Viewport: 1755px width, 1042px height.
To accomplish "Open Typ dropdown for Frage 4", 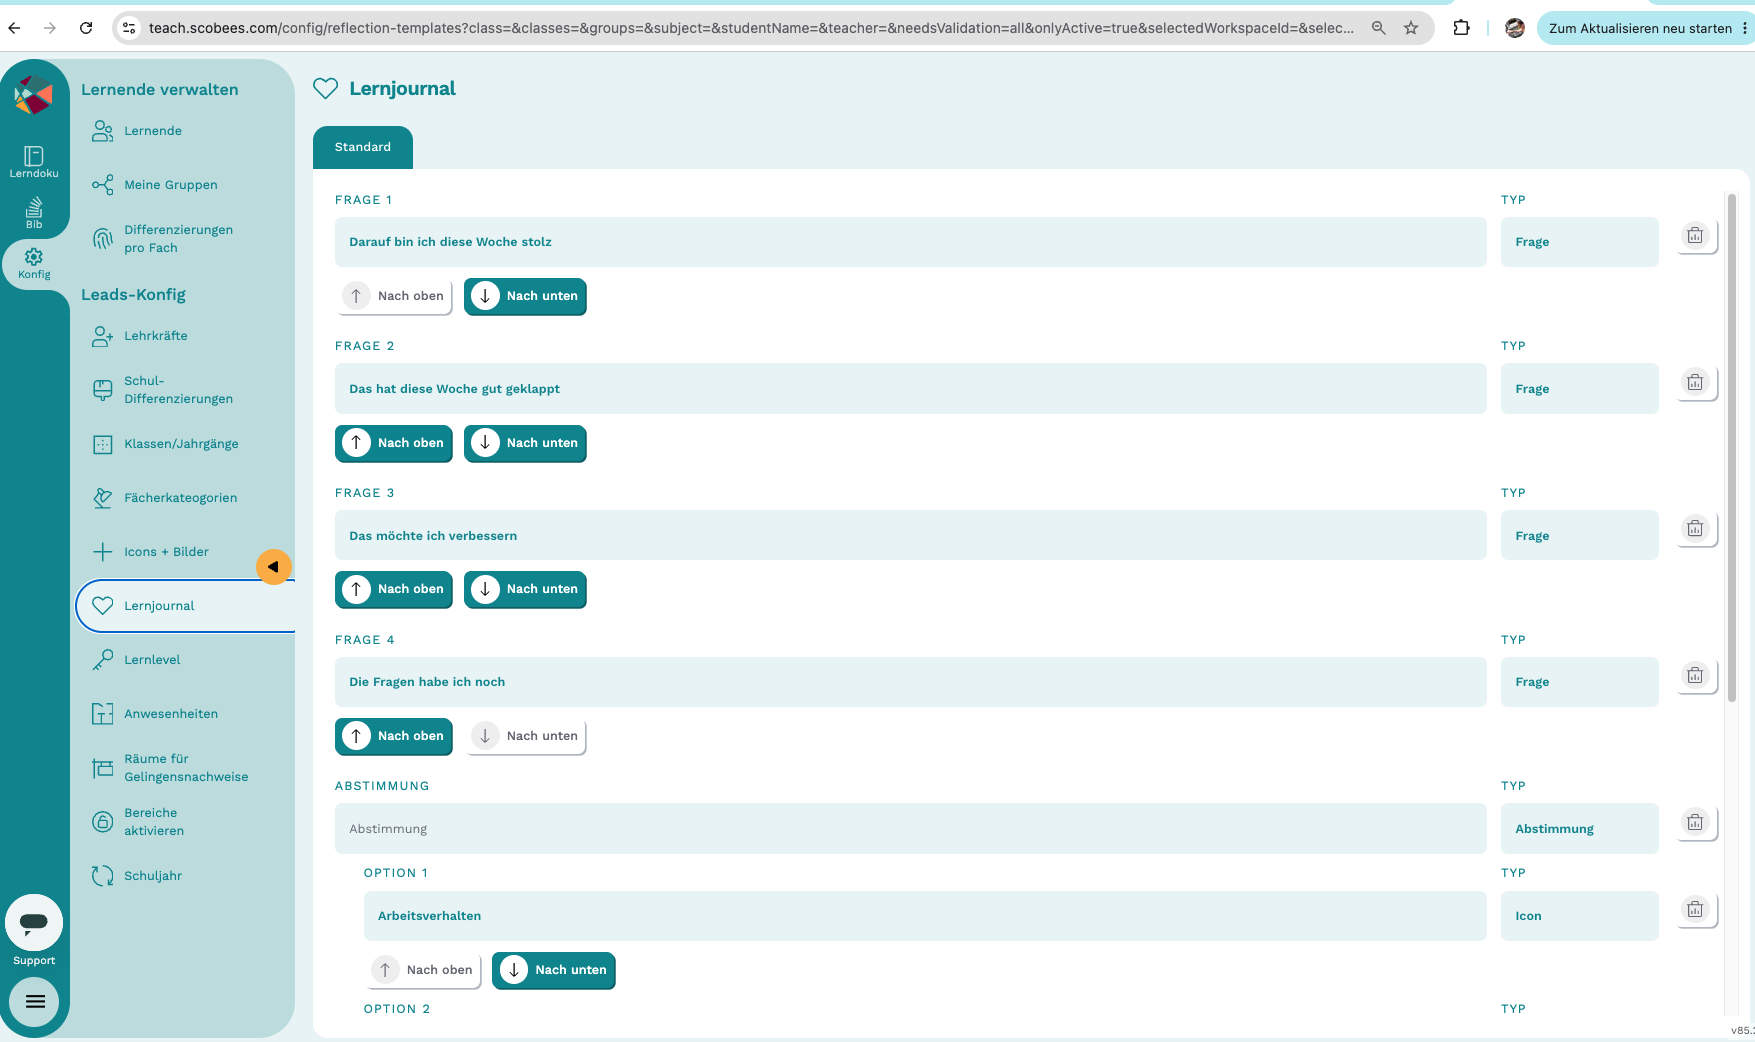I will [1579, 682].
